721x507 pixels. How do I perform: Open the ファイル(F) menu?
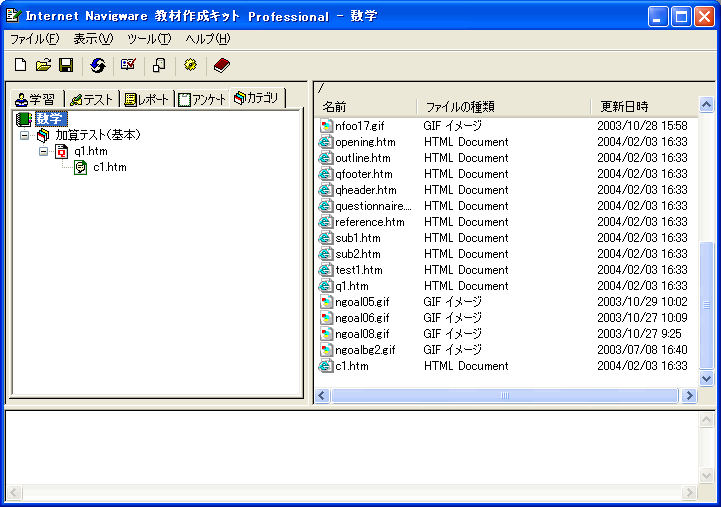[35, 39]
